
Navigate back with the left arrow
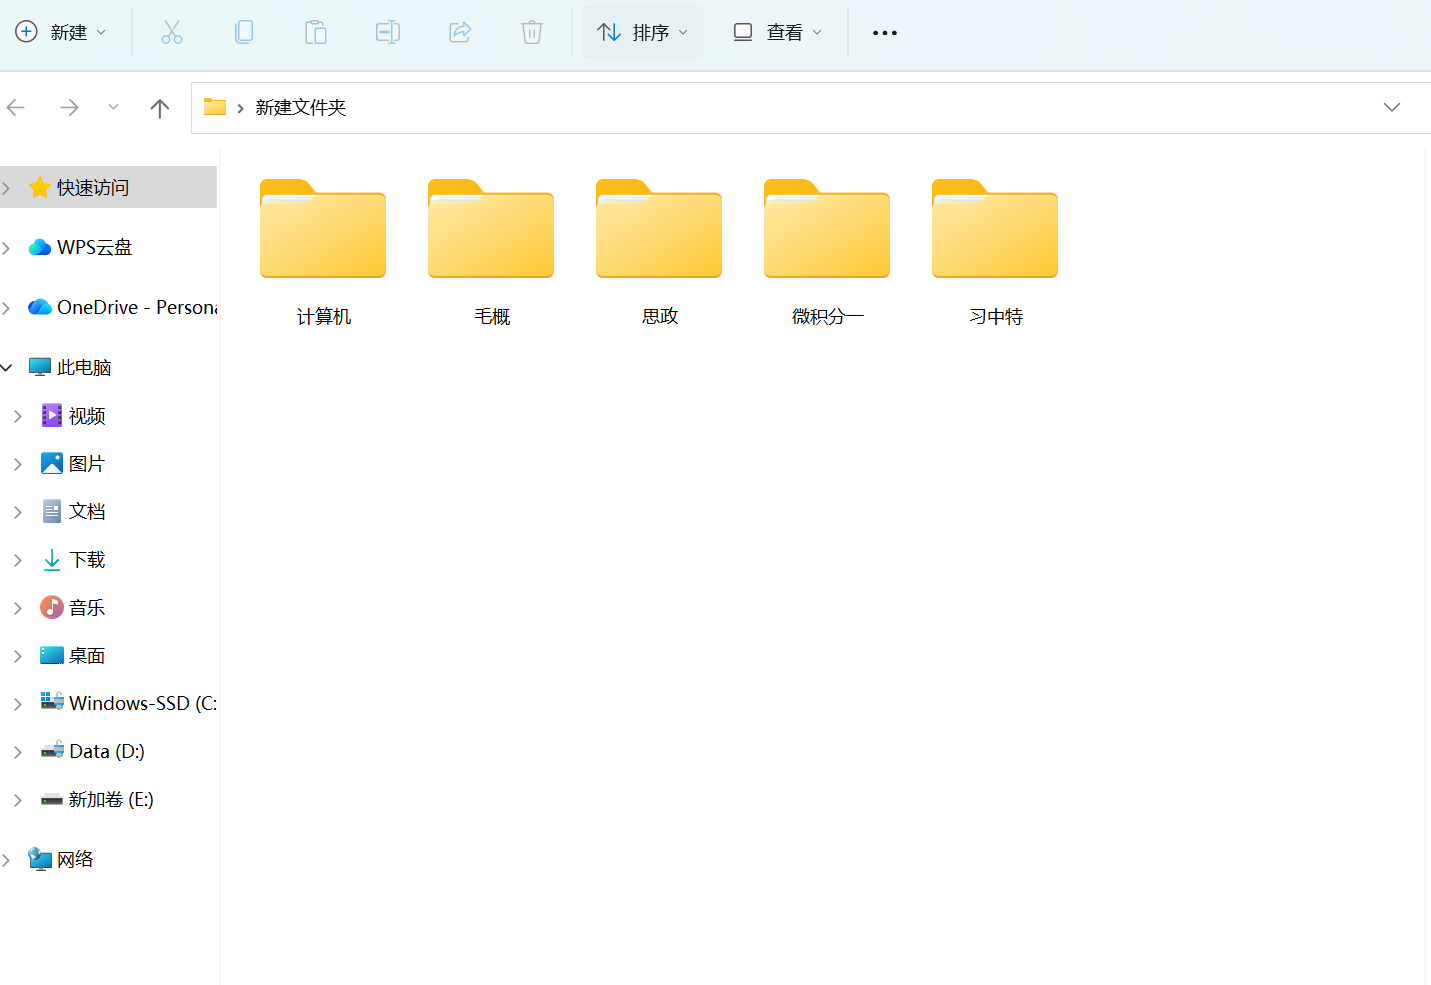[17, 108]
